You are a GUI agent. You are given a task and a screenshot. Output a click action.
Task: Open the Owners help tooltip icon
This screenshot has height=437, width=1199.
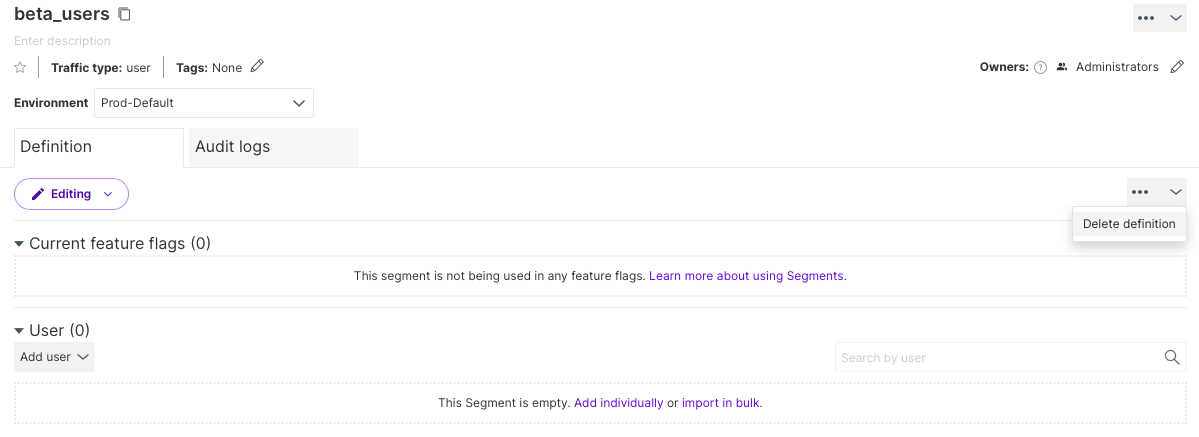point(1040,68)
